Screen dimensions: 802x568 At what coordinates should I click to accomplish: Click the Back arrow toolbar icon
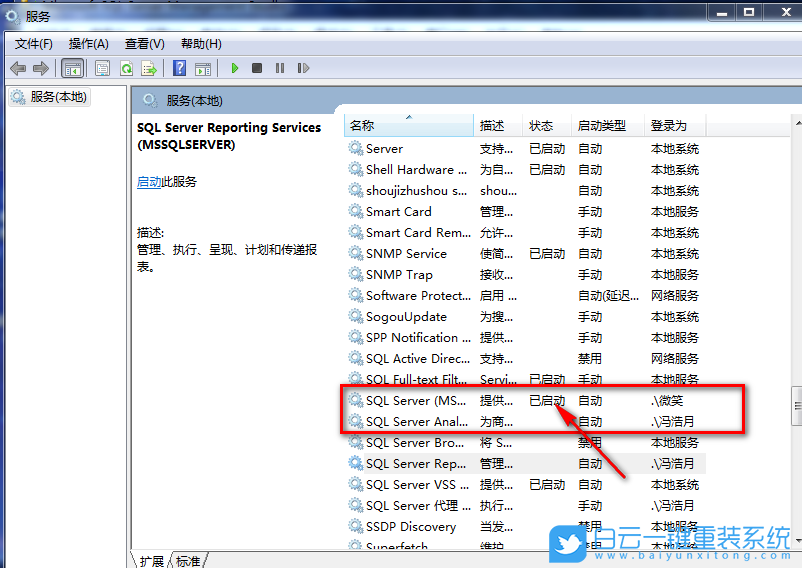18,68
